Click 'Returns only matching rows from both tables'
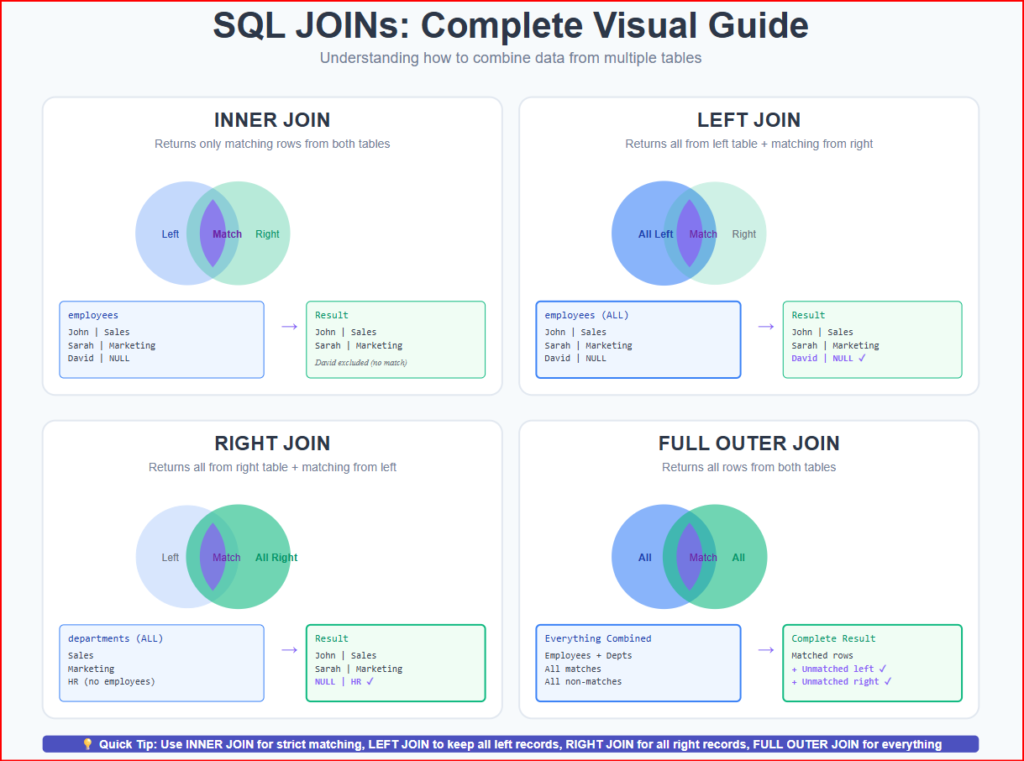The width and height of the screenshot is (1024, 761). [272, 144]
